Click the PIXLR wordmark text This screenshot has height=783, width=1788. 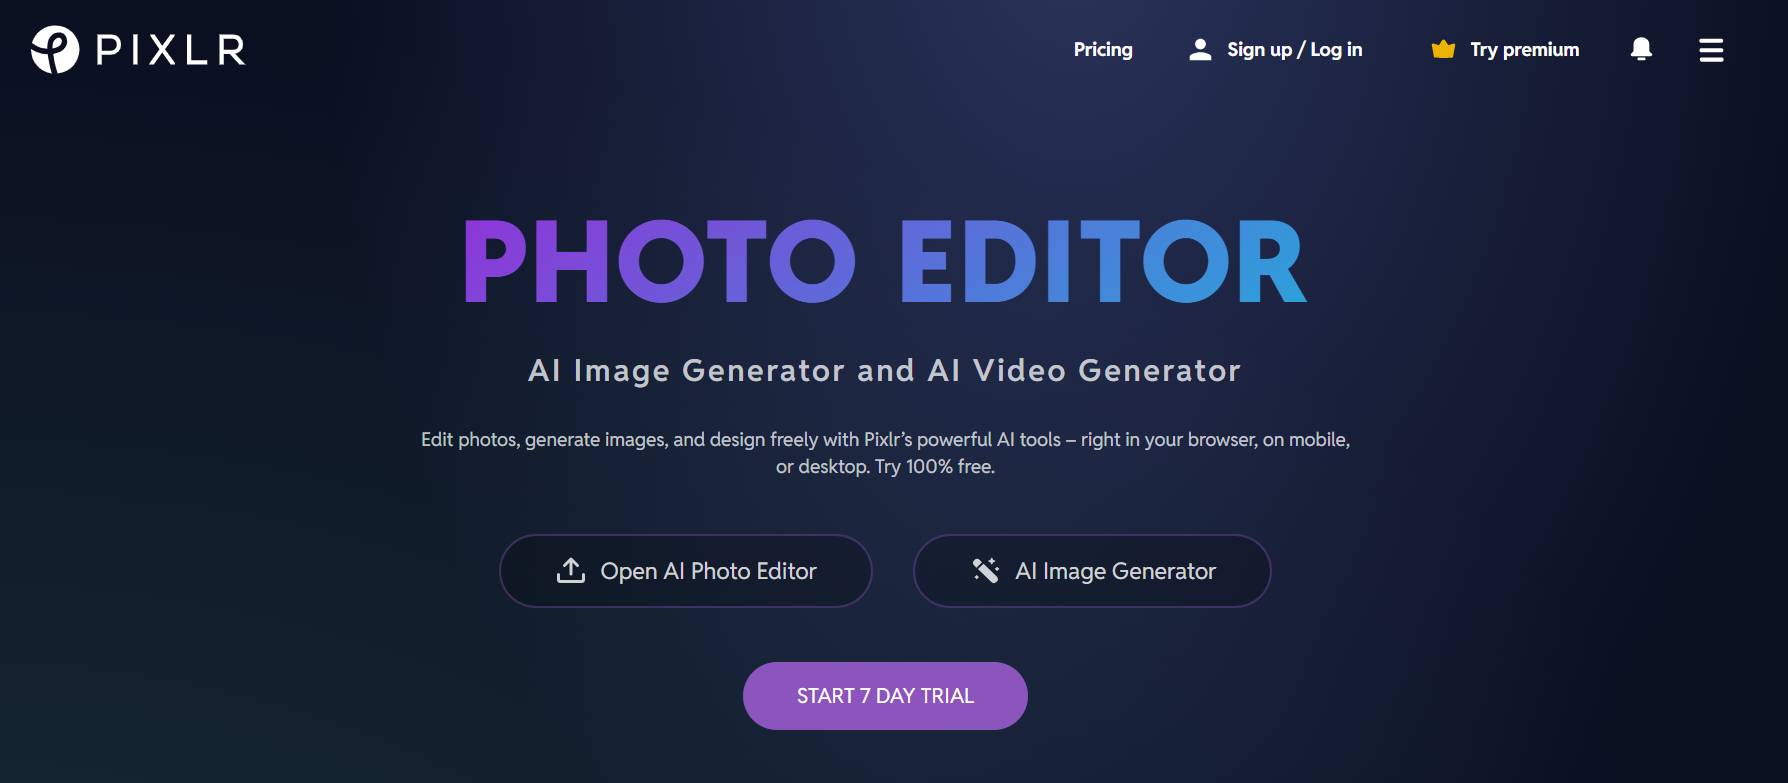171,50
